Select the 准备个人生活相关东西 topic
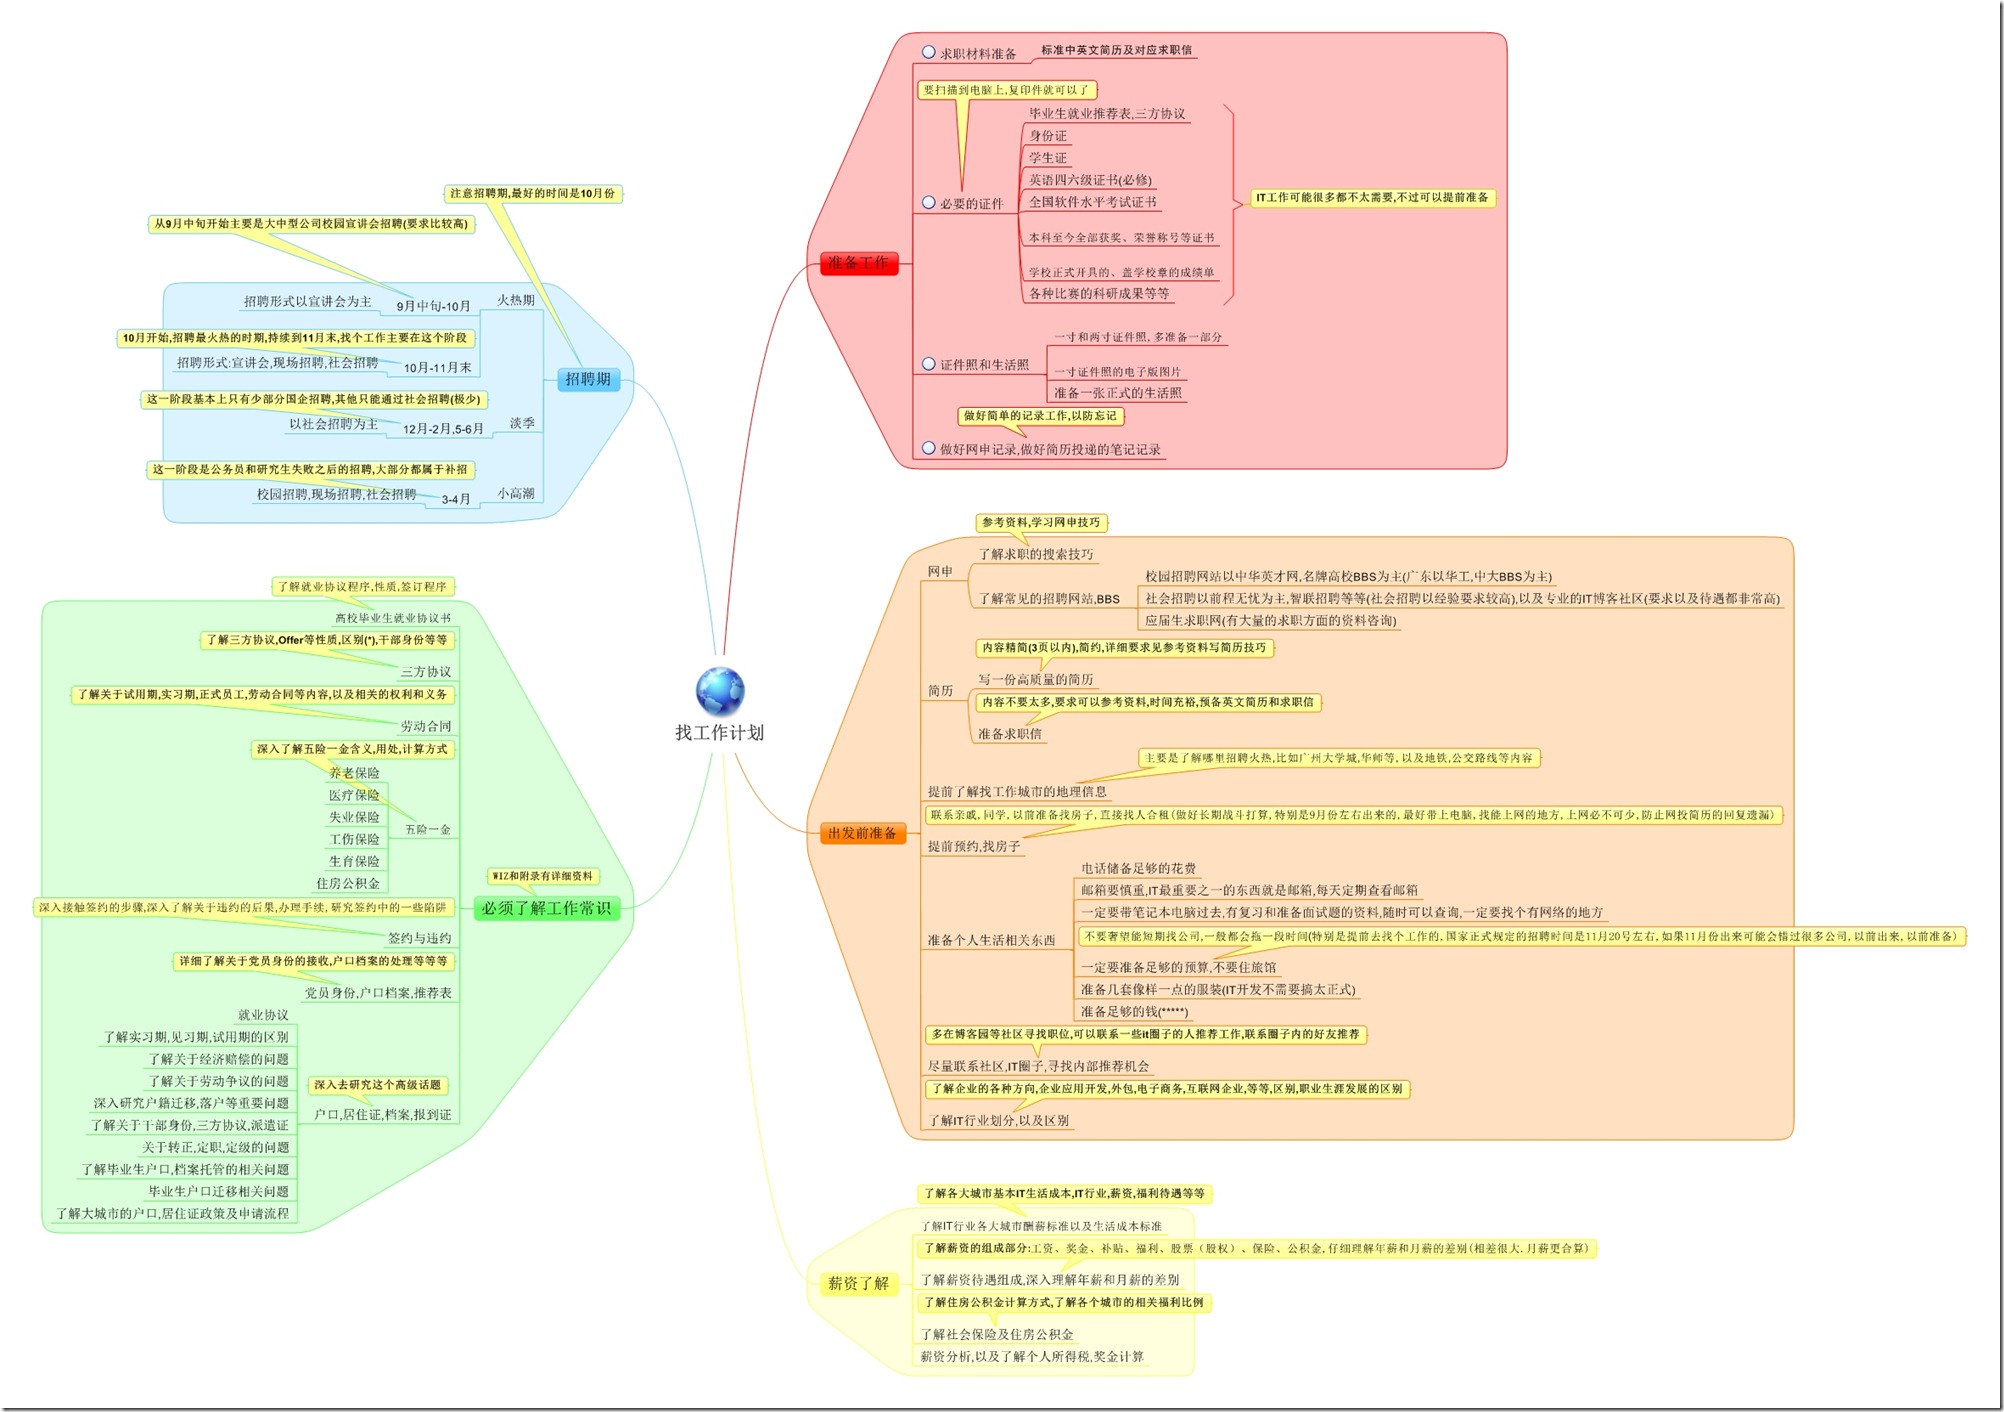 click(991, 941)
